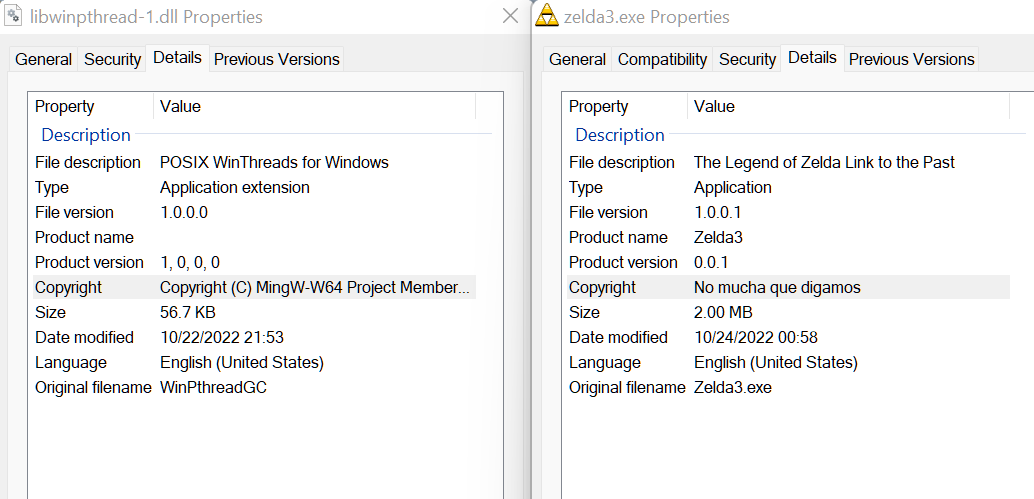Collapse the Description group in libwinpthread details

pos(86,135)
